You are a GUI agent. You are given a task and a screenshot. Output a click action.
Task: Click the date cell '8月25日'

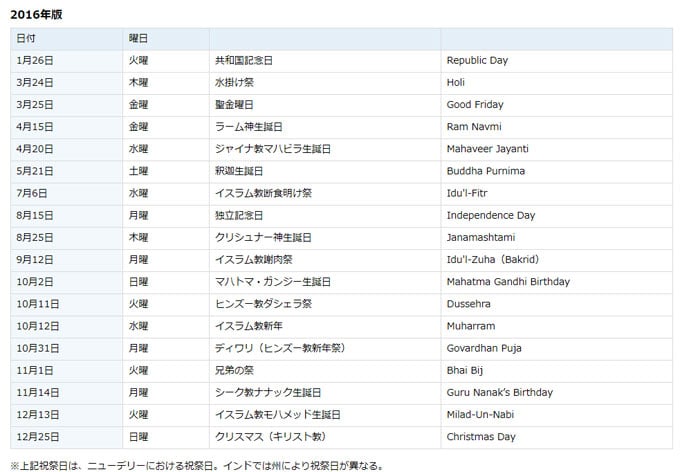tap(67, 238)
